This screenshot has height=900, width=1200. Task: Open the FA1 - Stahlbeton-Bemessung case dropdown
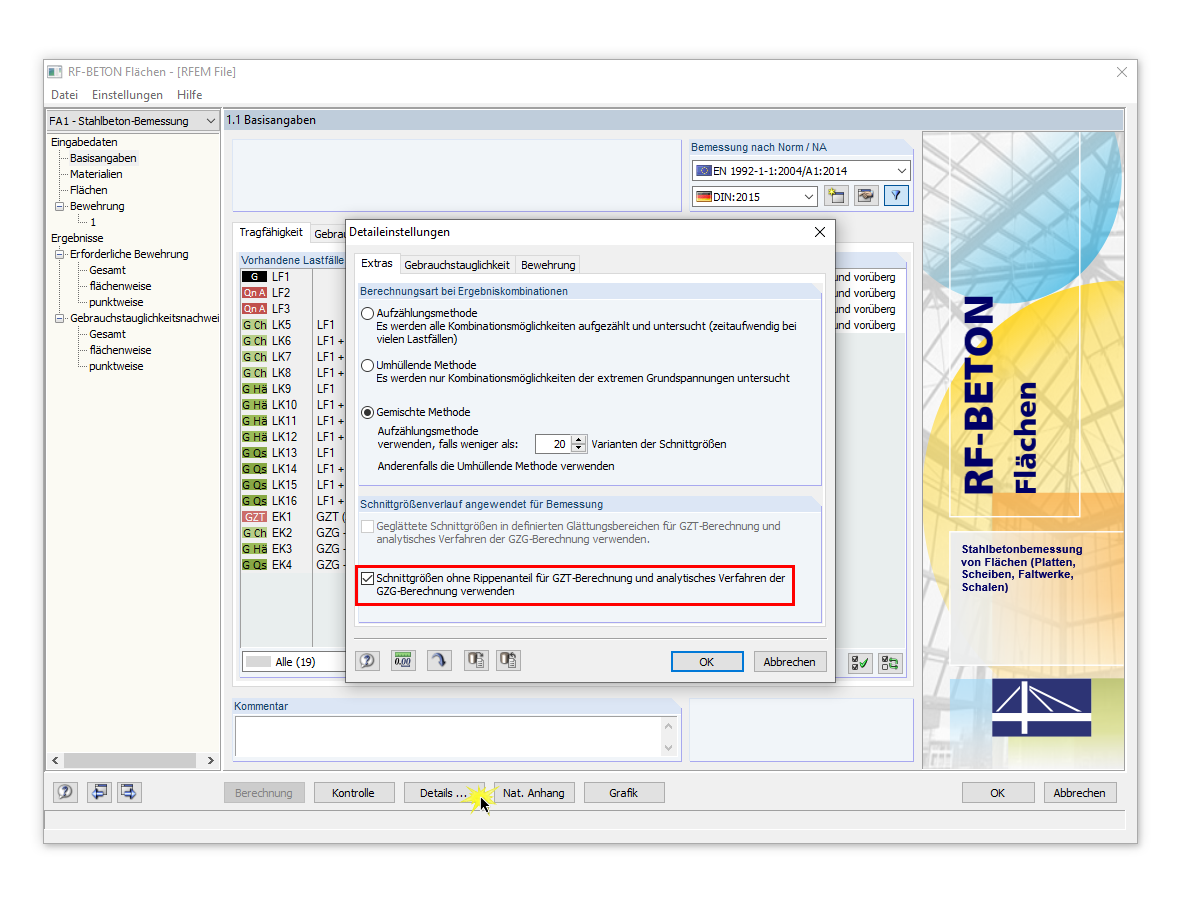pyautogui.click(x=132, y=121)
